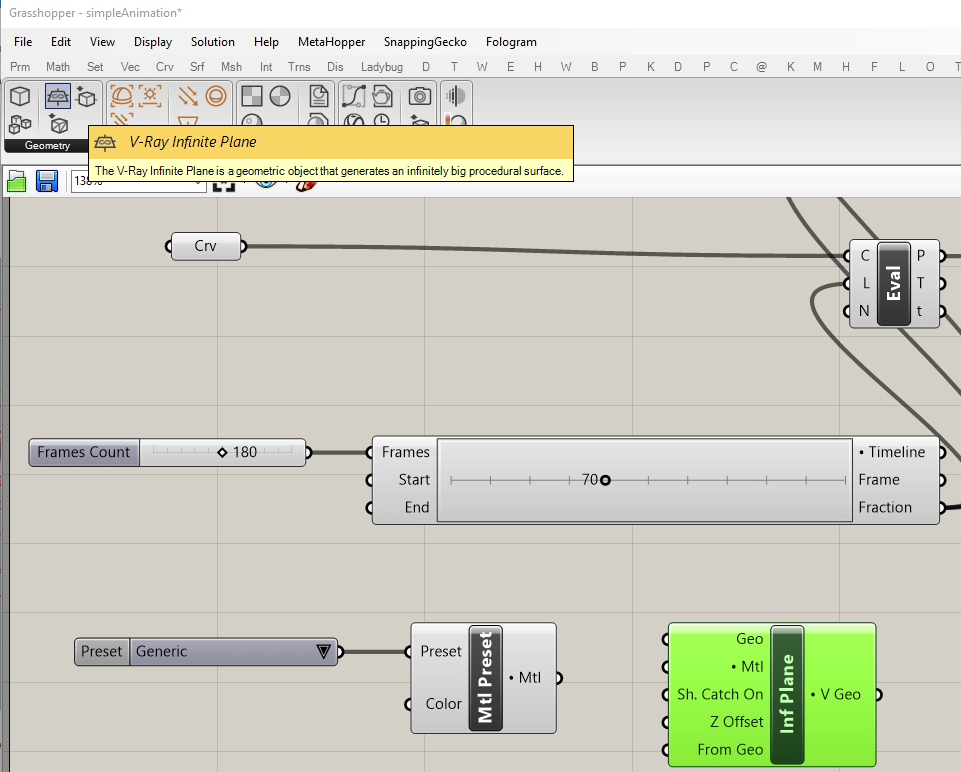Open a file with green folder icon

[x=17, y=181]
